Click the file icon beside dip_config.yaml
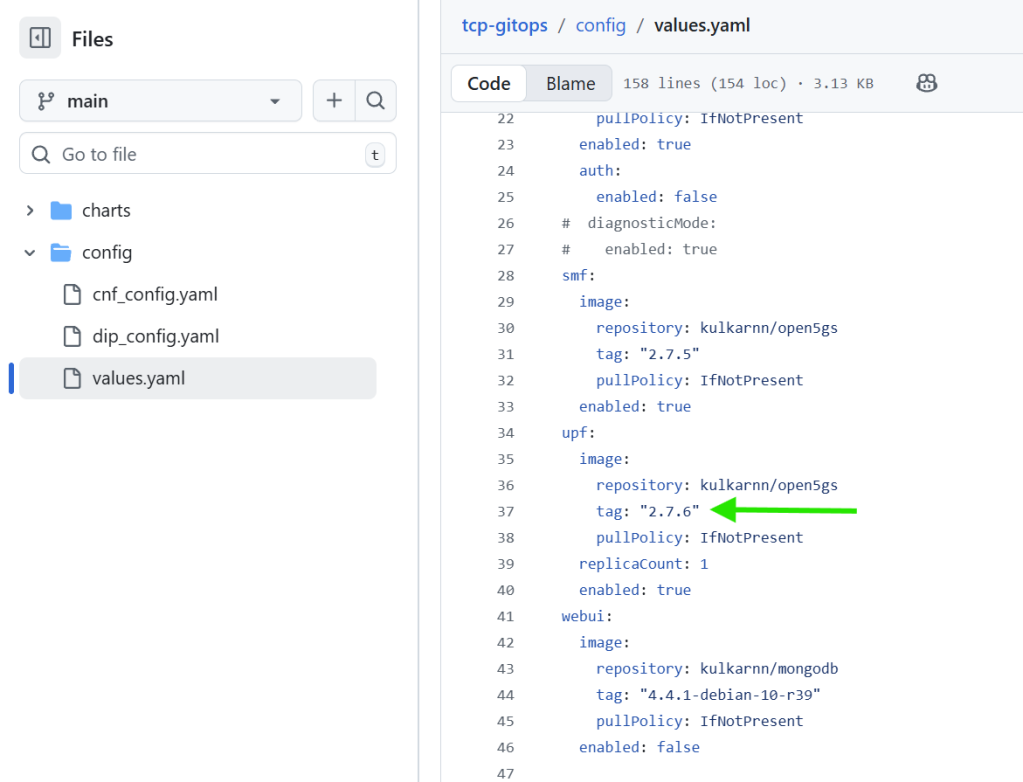 point(72,337)
